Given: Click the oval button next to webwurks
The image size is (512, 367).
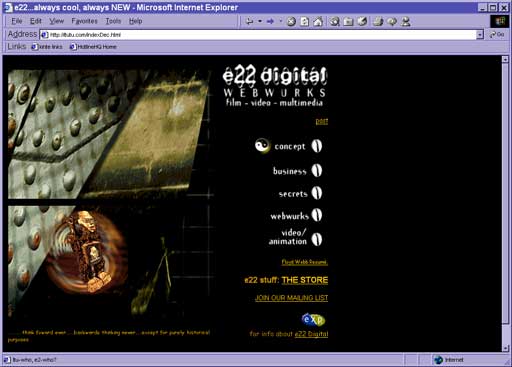Looking at the screenshot, I should [317, 215].
